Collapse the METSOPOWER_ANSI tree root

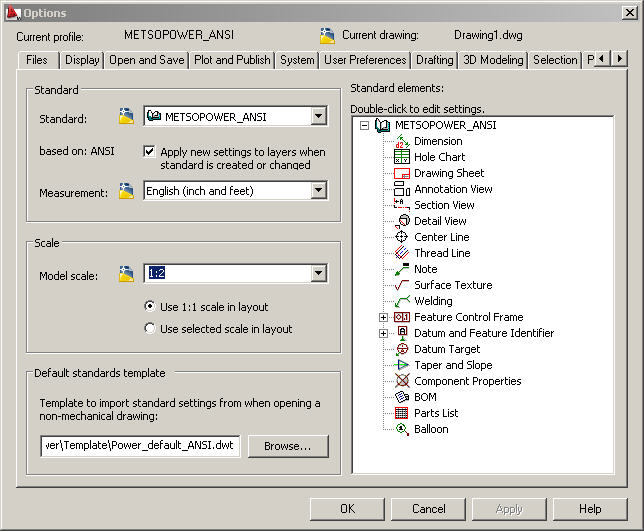(x=364, y=125)
